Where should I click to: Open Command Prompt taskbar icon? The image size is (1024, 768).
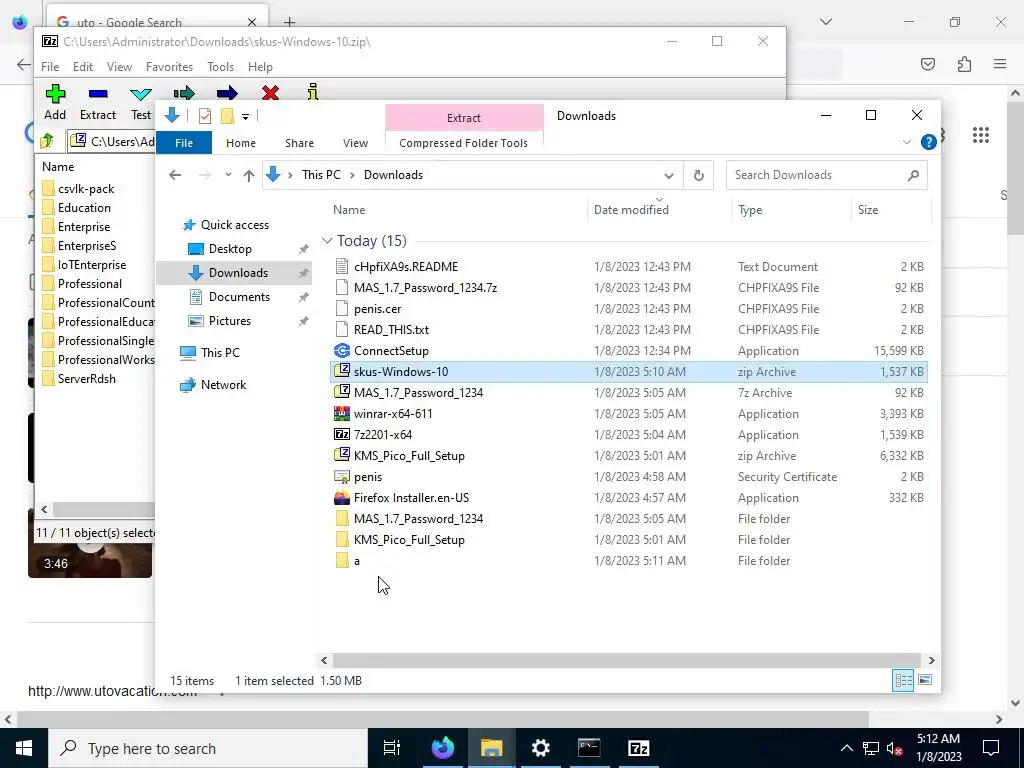(x=589, y=748)
